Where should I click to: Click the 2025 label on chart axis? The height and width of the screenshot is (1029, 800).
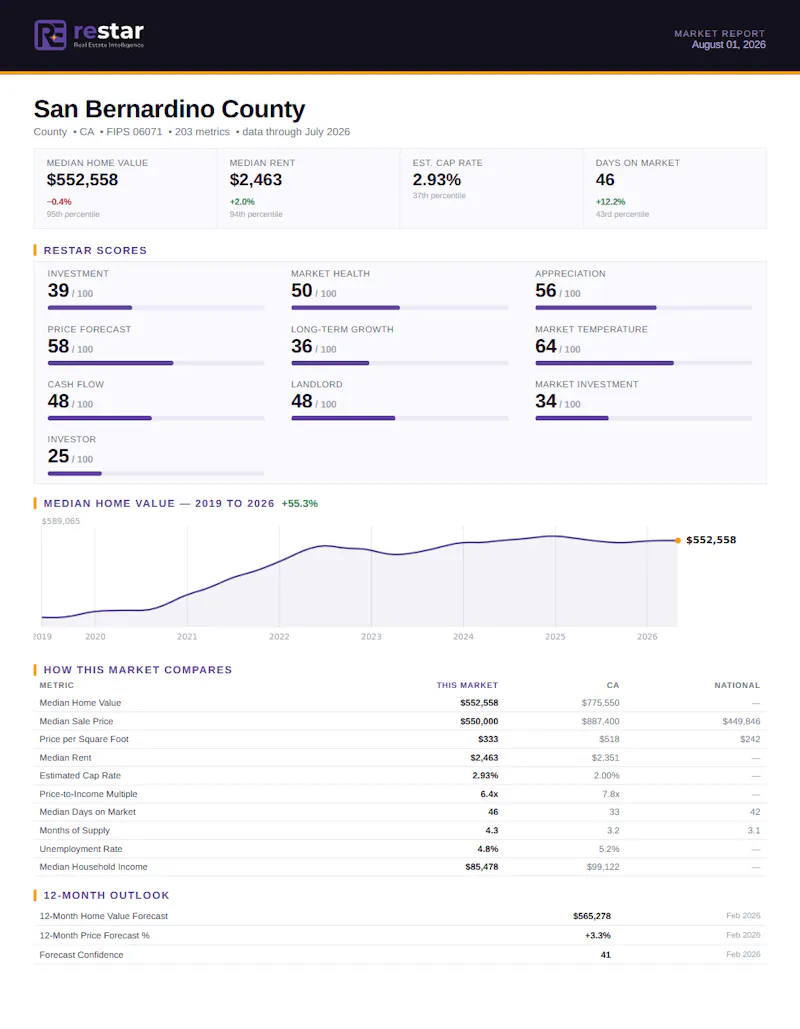(x=555, y=637)
